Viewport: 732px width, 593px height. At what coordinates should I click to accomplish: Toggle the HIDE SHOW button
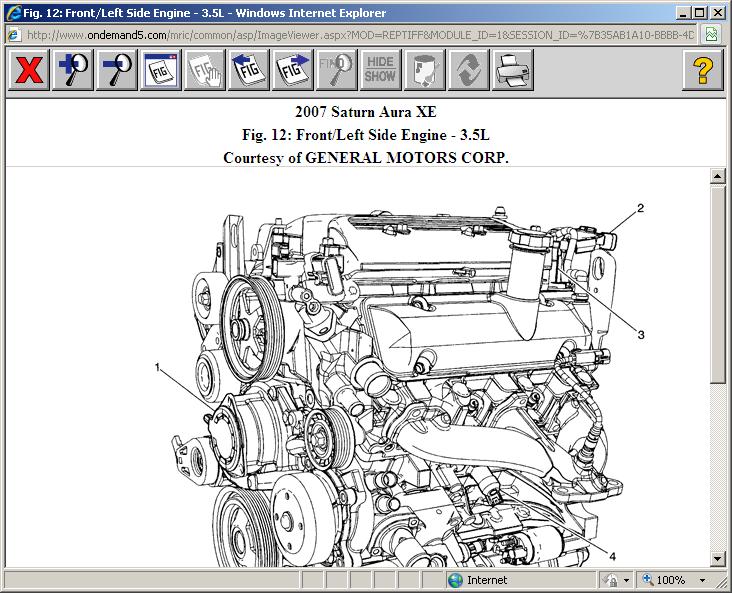point(380,70)
